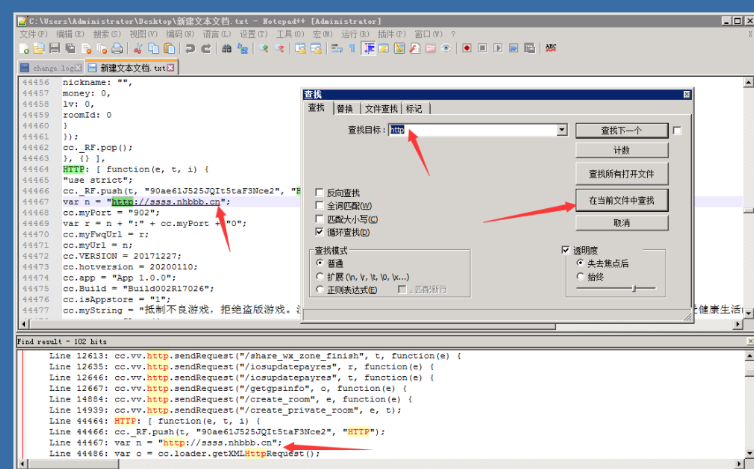This screenshot has height=469, width=754.
Task: Toggle the 匹配大小写 checkbox
Action: [x=319, y=219]
